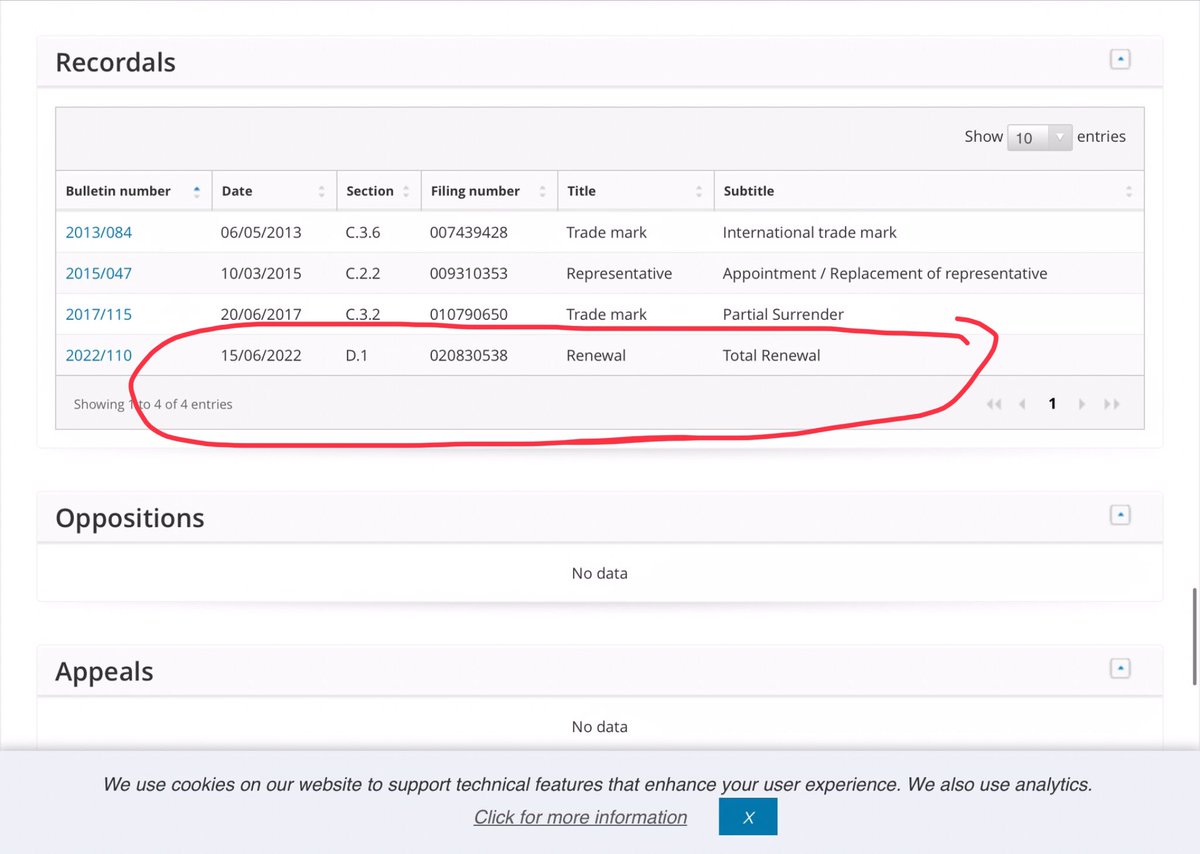The height and width of the screenshot is (854, 1200).
Task: Click section cell C.3.6
Action: click(x=364, y=232)
